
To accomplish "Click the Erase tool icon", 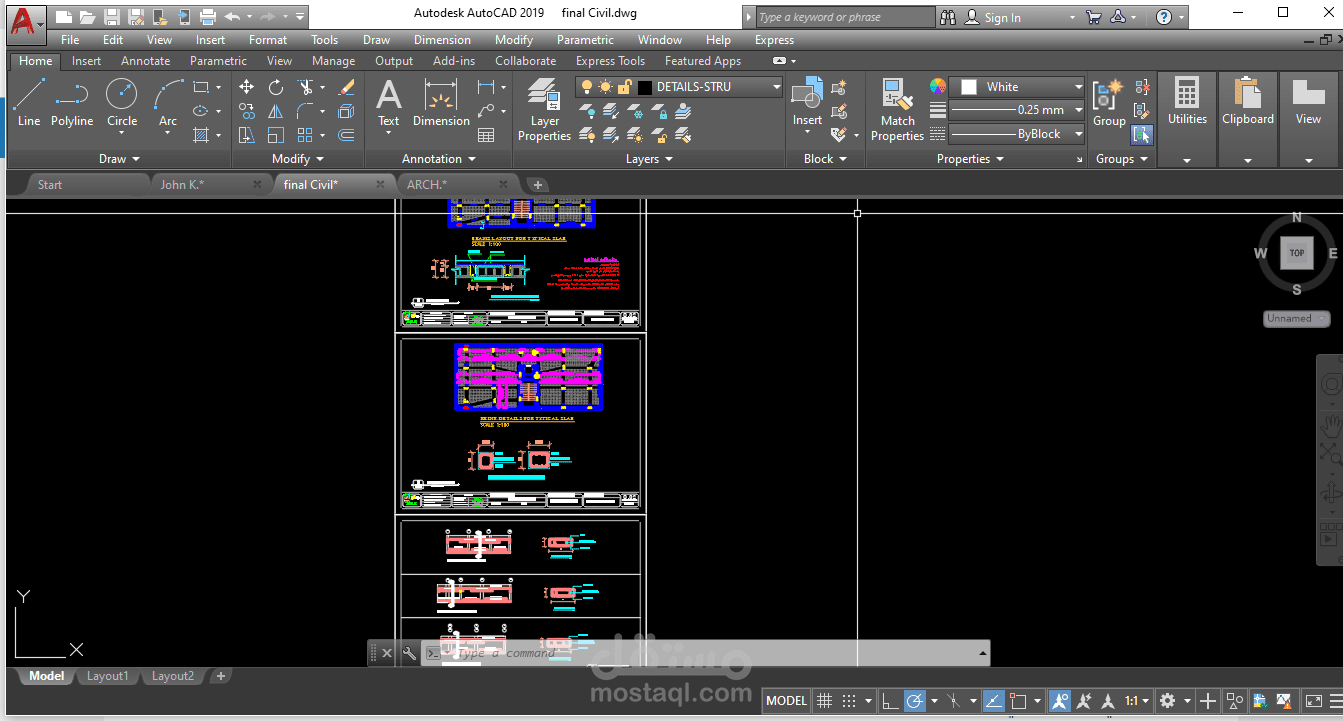I will [347, 87].
